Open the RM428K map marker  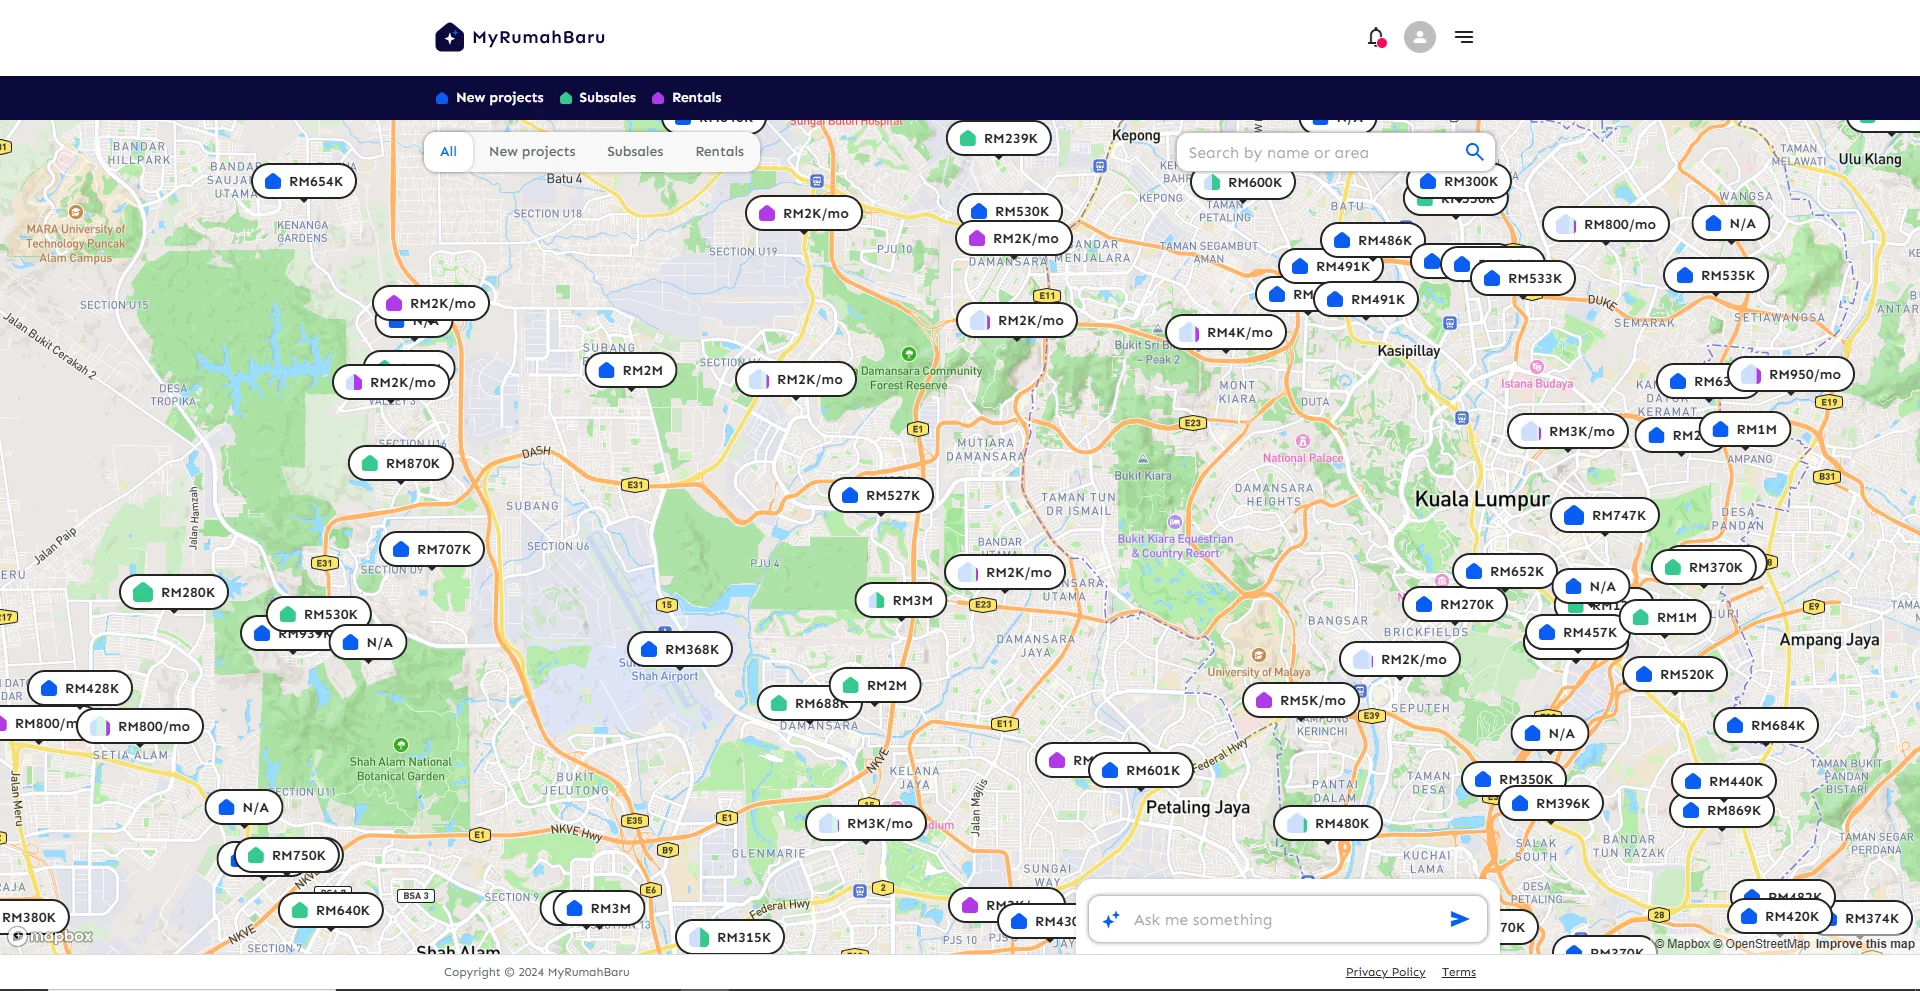click(x=80, y=689)
